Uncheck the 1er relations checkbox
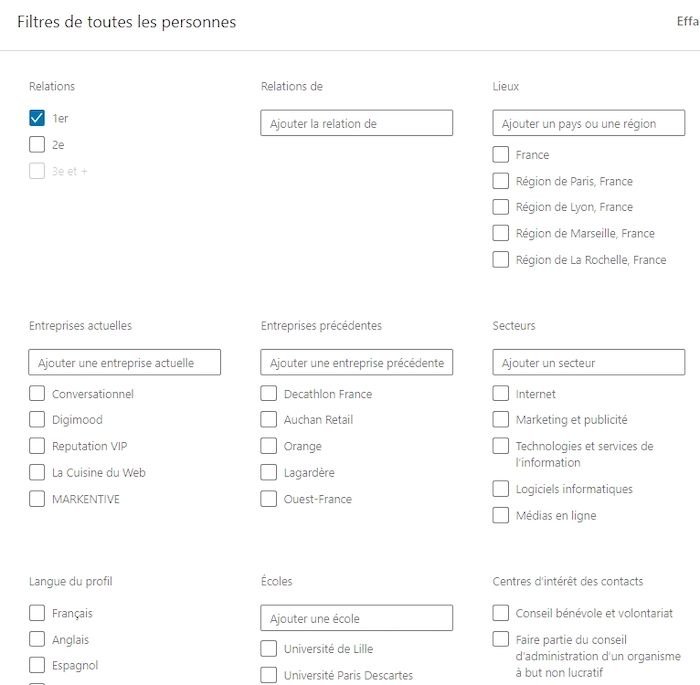This screenshot has height=685, width=700. (37, 118)
